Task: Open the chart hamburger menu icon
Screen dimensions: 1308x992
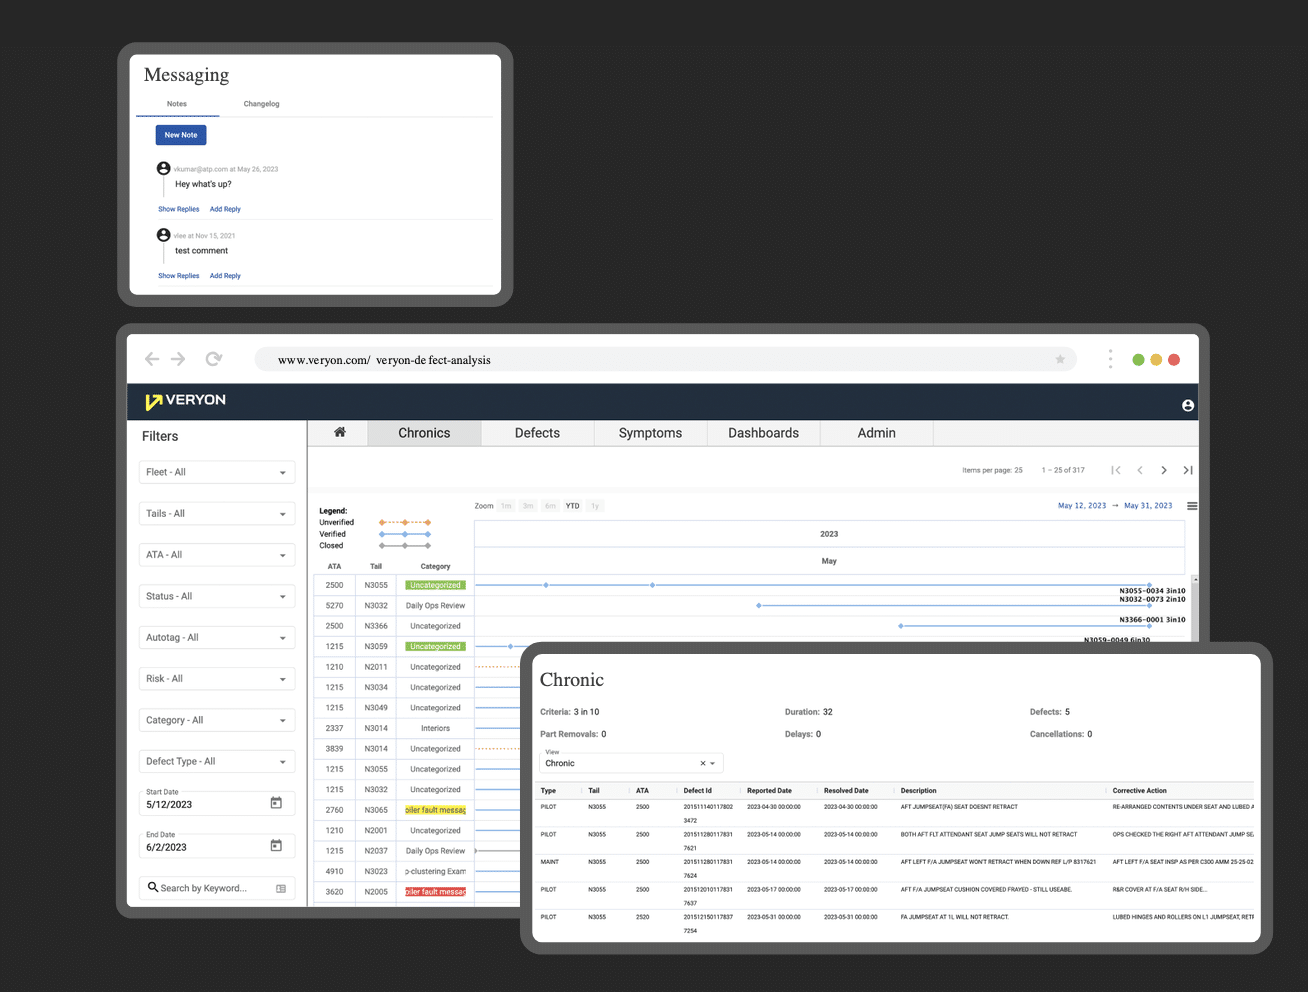Action: point(1192,506)
